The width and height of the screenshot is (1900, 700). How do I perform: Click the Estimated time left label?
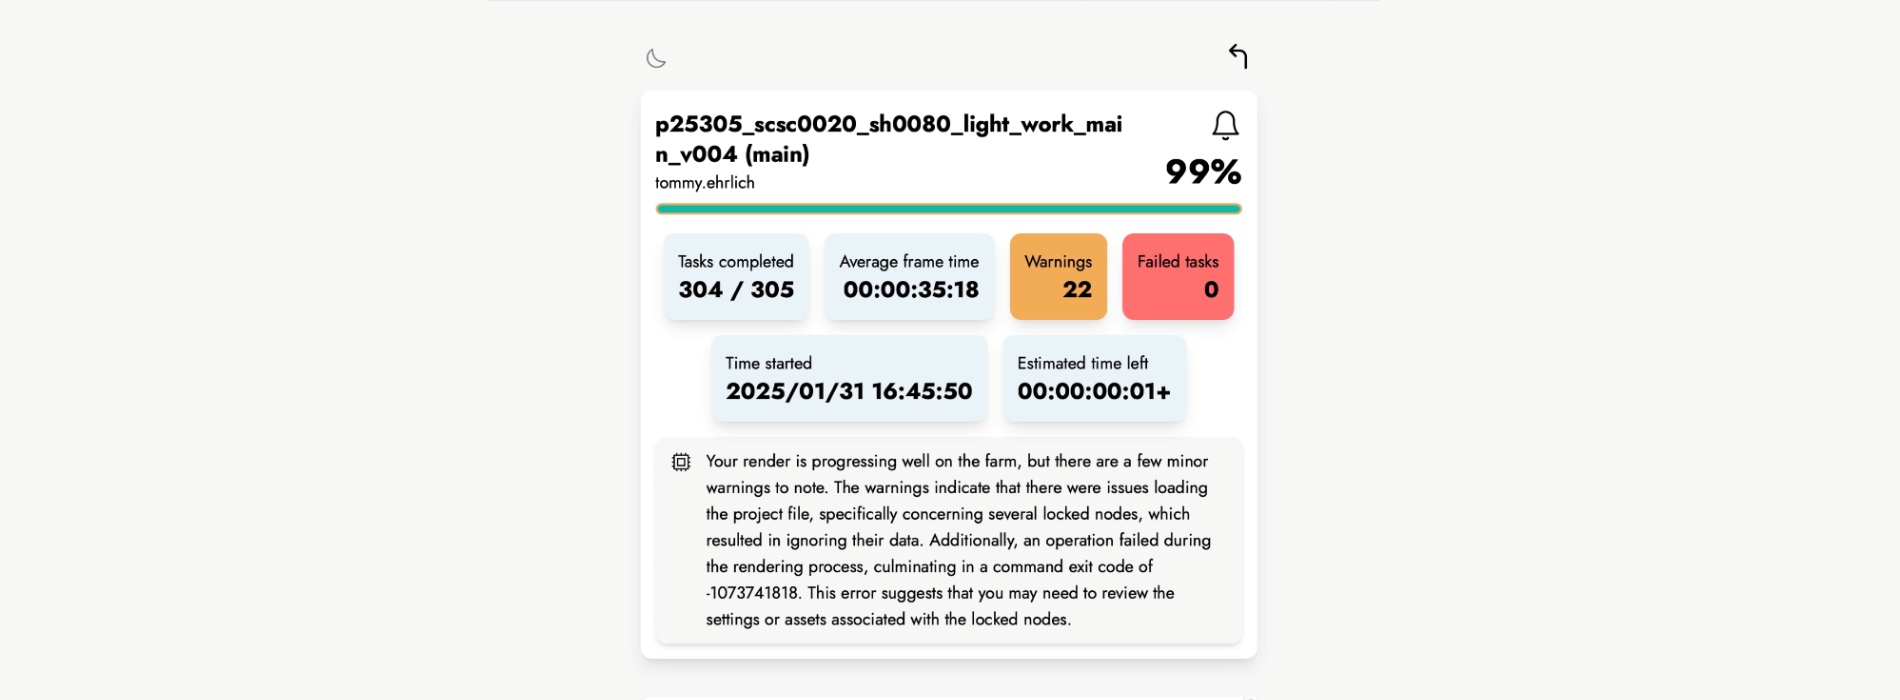pos(1082,364)
